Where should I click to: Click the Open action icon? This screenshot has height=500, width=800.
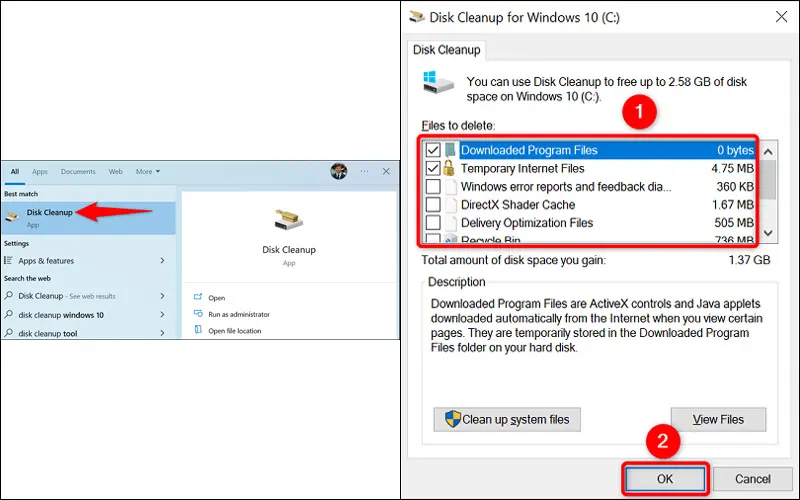pyautogui.click(x=198, y=297)
